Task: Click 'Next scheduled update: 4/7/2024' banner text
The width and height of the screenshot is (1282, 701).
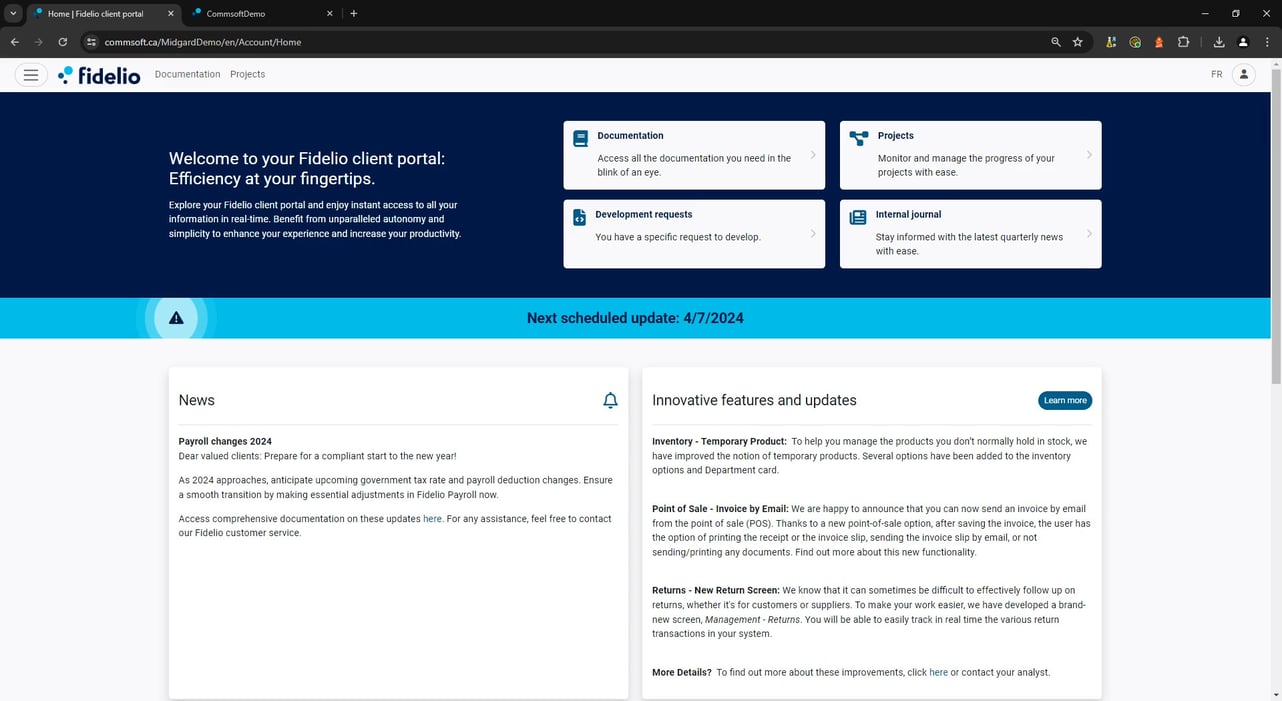Action: click(x=635, y=318)
